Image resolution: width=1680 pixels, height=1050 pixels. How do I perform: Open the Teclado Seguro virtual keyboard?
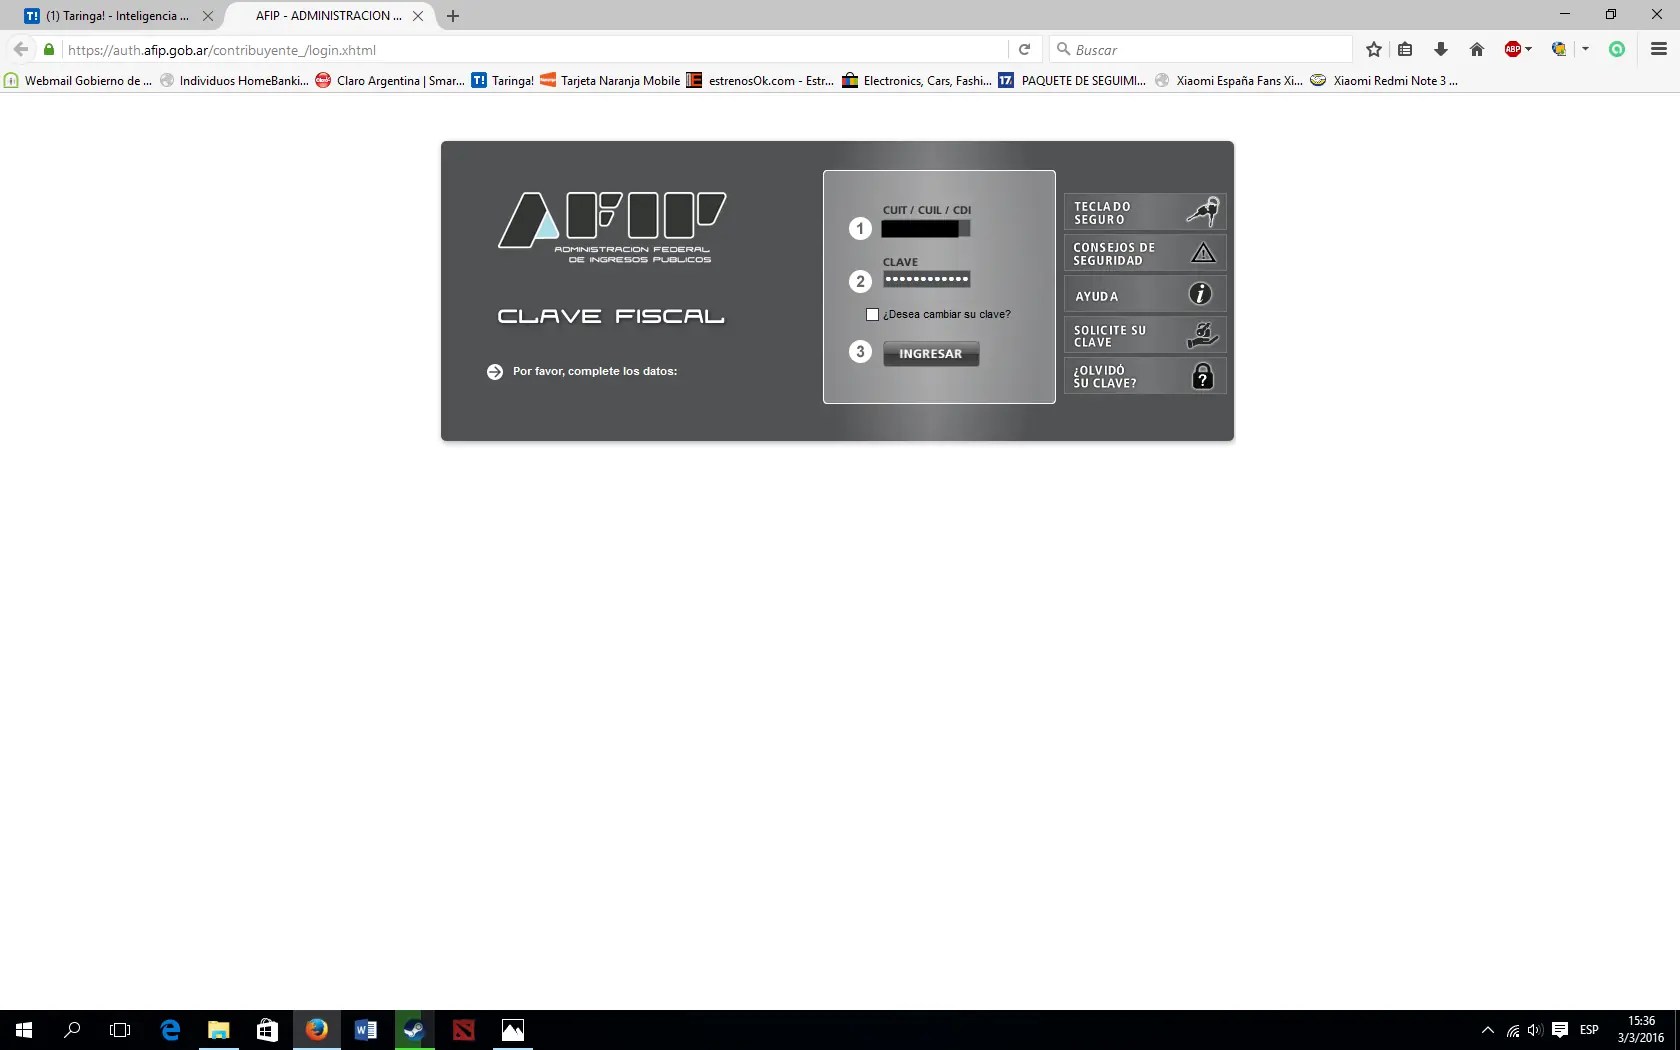[1145, 212]
